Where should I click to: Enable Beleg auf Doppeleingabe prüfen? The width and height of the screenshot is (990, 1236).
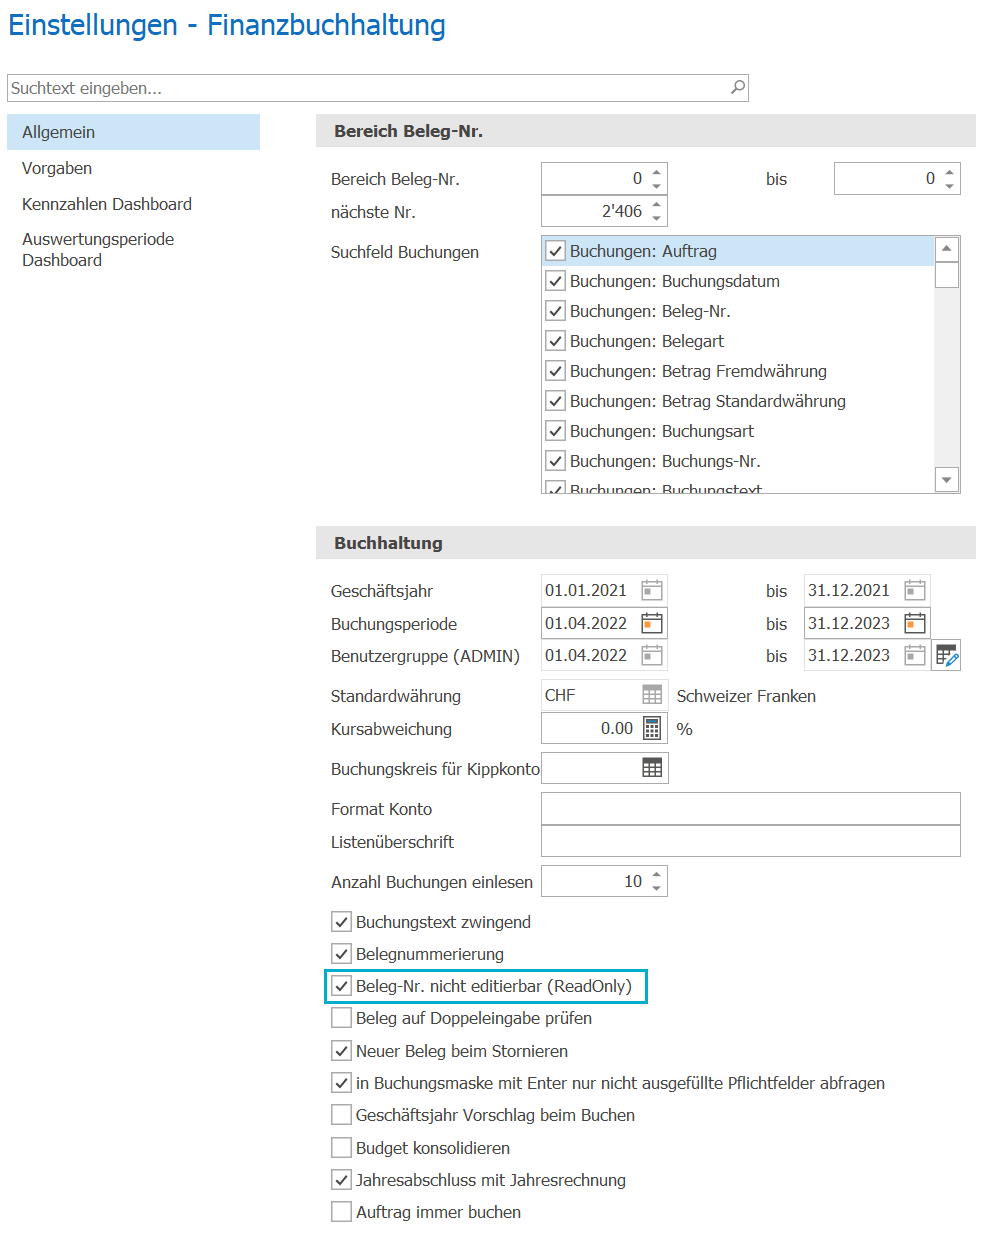coord(342,1018)
